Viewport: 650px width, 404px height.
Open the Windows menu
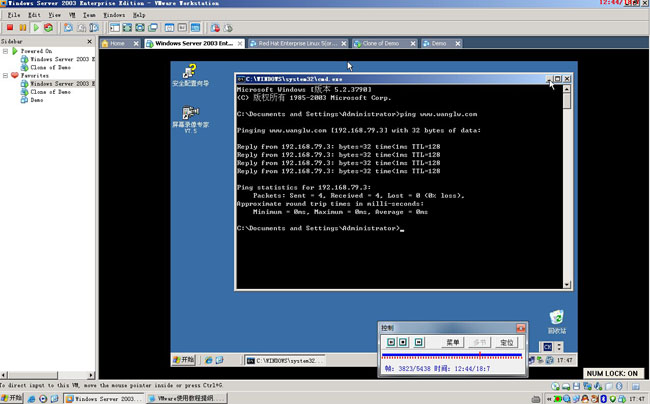coord(114,15)
